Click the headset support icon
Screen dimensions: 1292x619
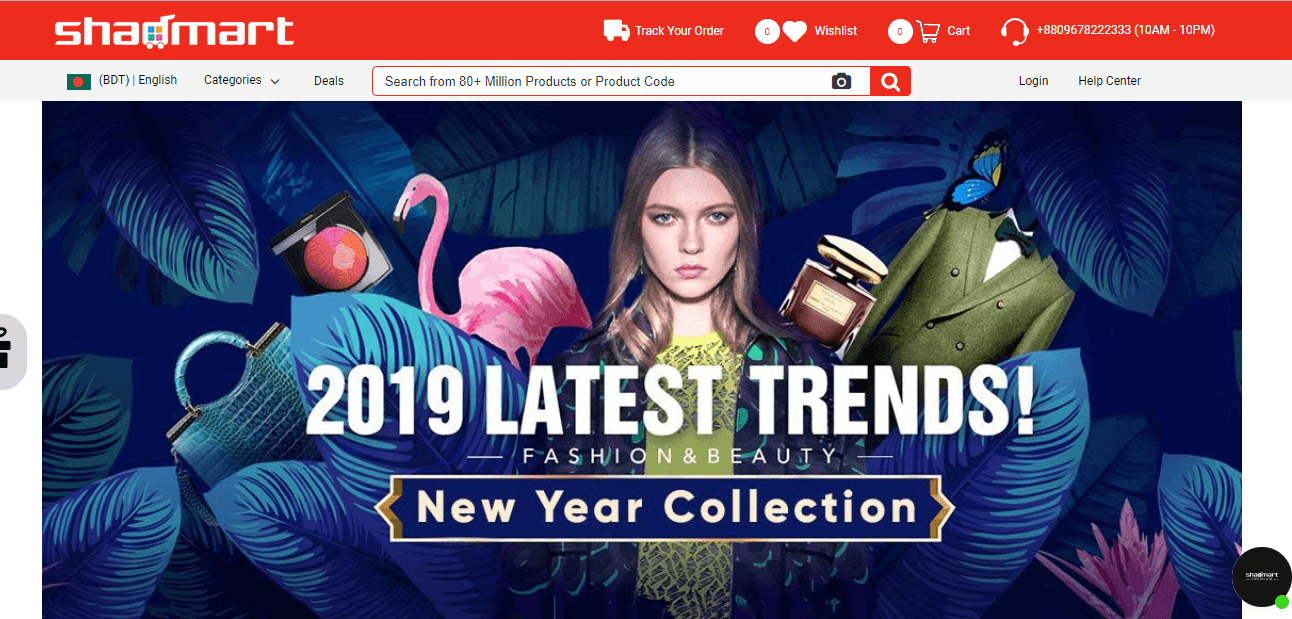coord(1015,32)
